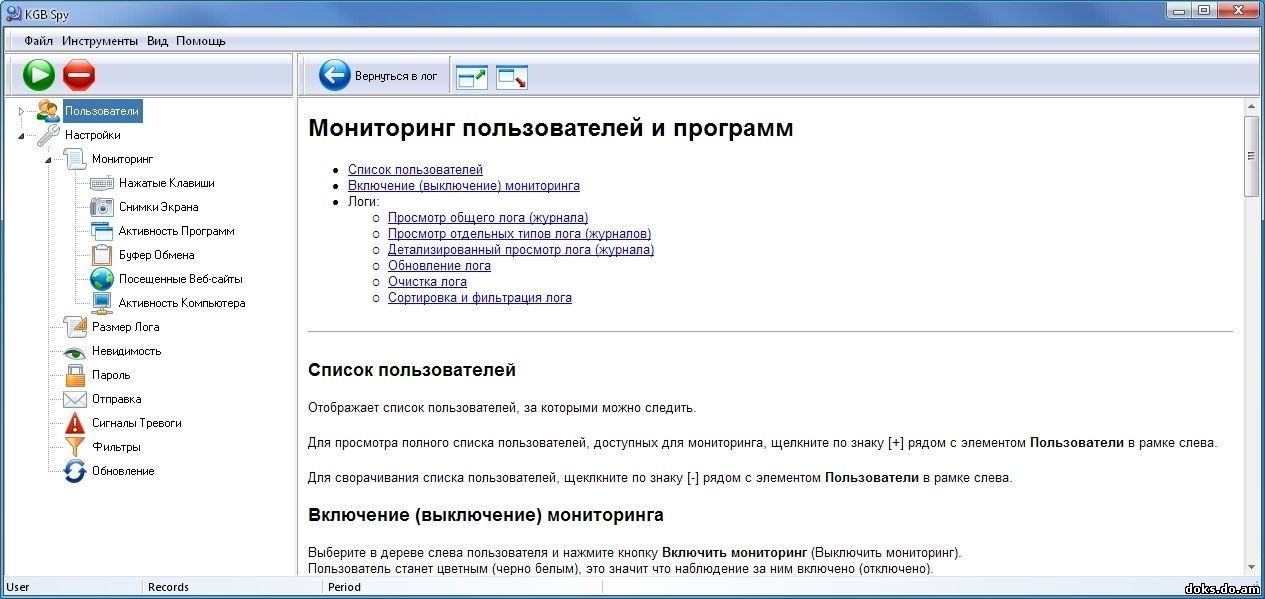This screenshot has height=599, width=1265.
Task: Click the Мониторинг scroll icon
Action: pos(75,159)
